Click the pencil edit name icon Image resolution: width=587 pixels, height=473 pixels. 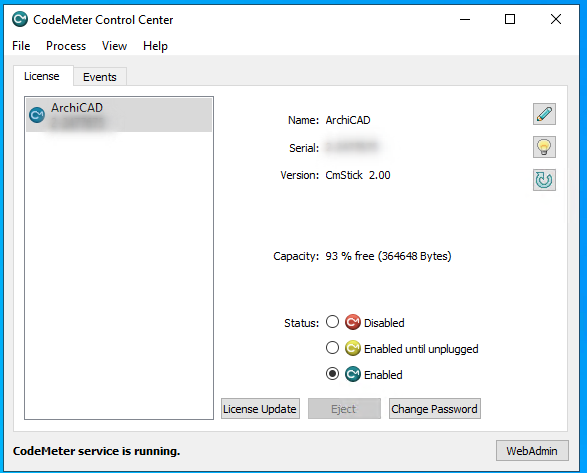pyautogui.click(x=544, y=114)
